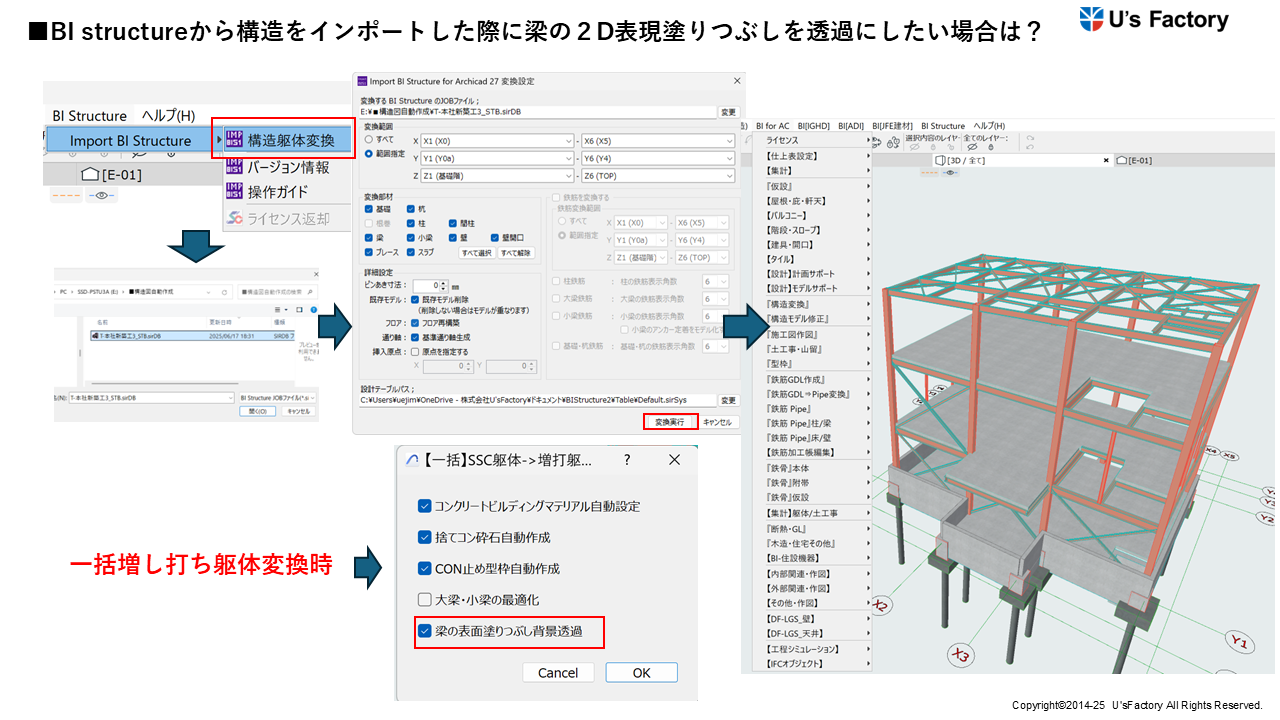Click the house icon on the left E-01 tab
This screenshot has width=1280, height=720.
point(89,175)
